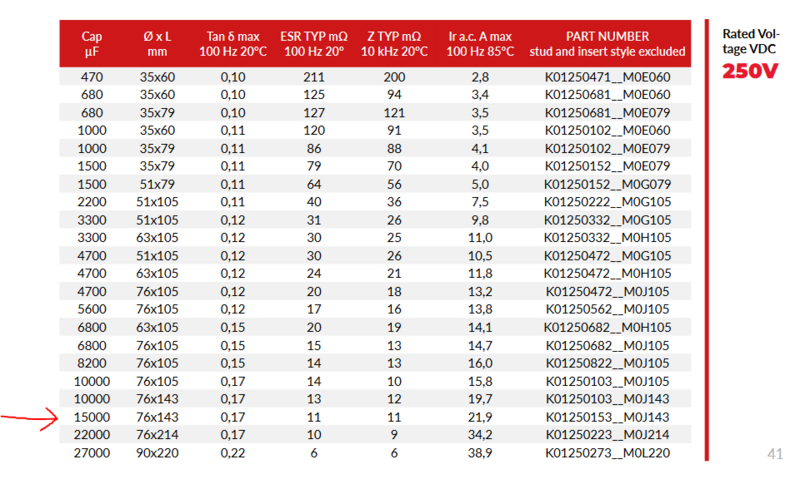Viewport: 800px width, 484px height.
Task: Click the Rated Voltage VDC text
Action: point(751,41)
